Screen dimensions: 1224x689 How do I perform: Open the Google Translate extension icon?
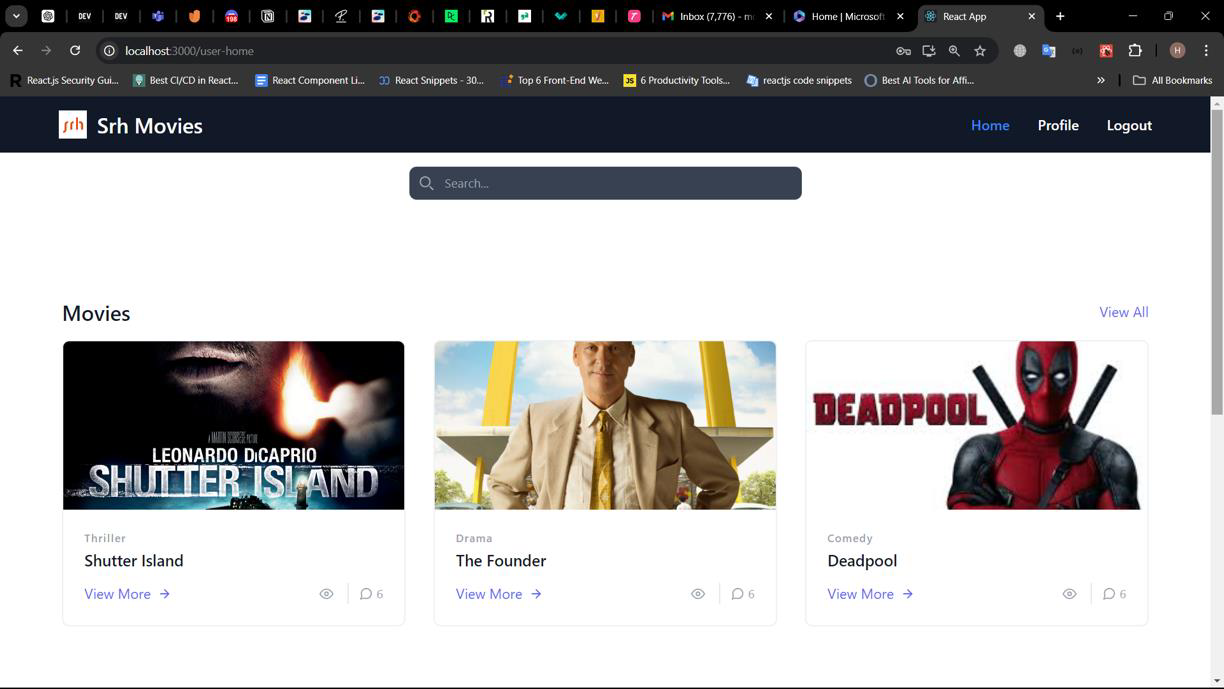point(1048,51)
